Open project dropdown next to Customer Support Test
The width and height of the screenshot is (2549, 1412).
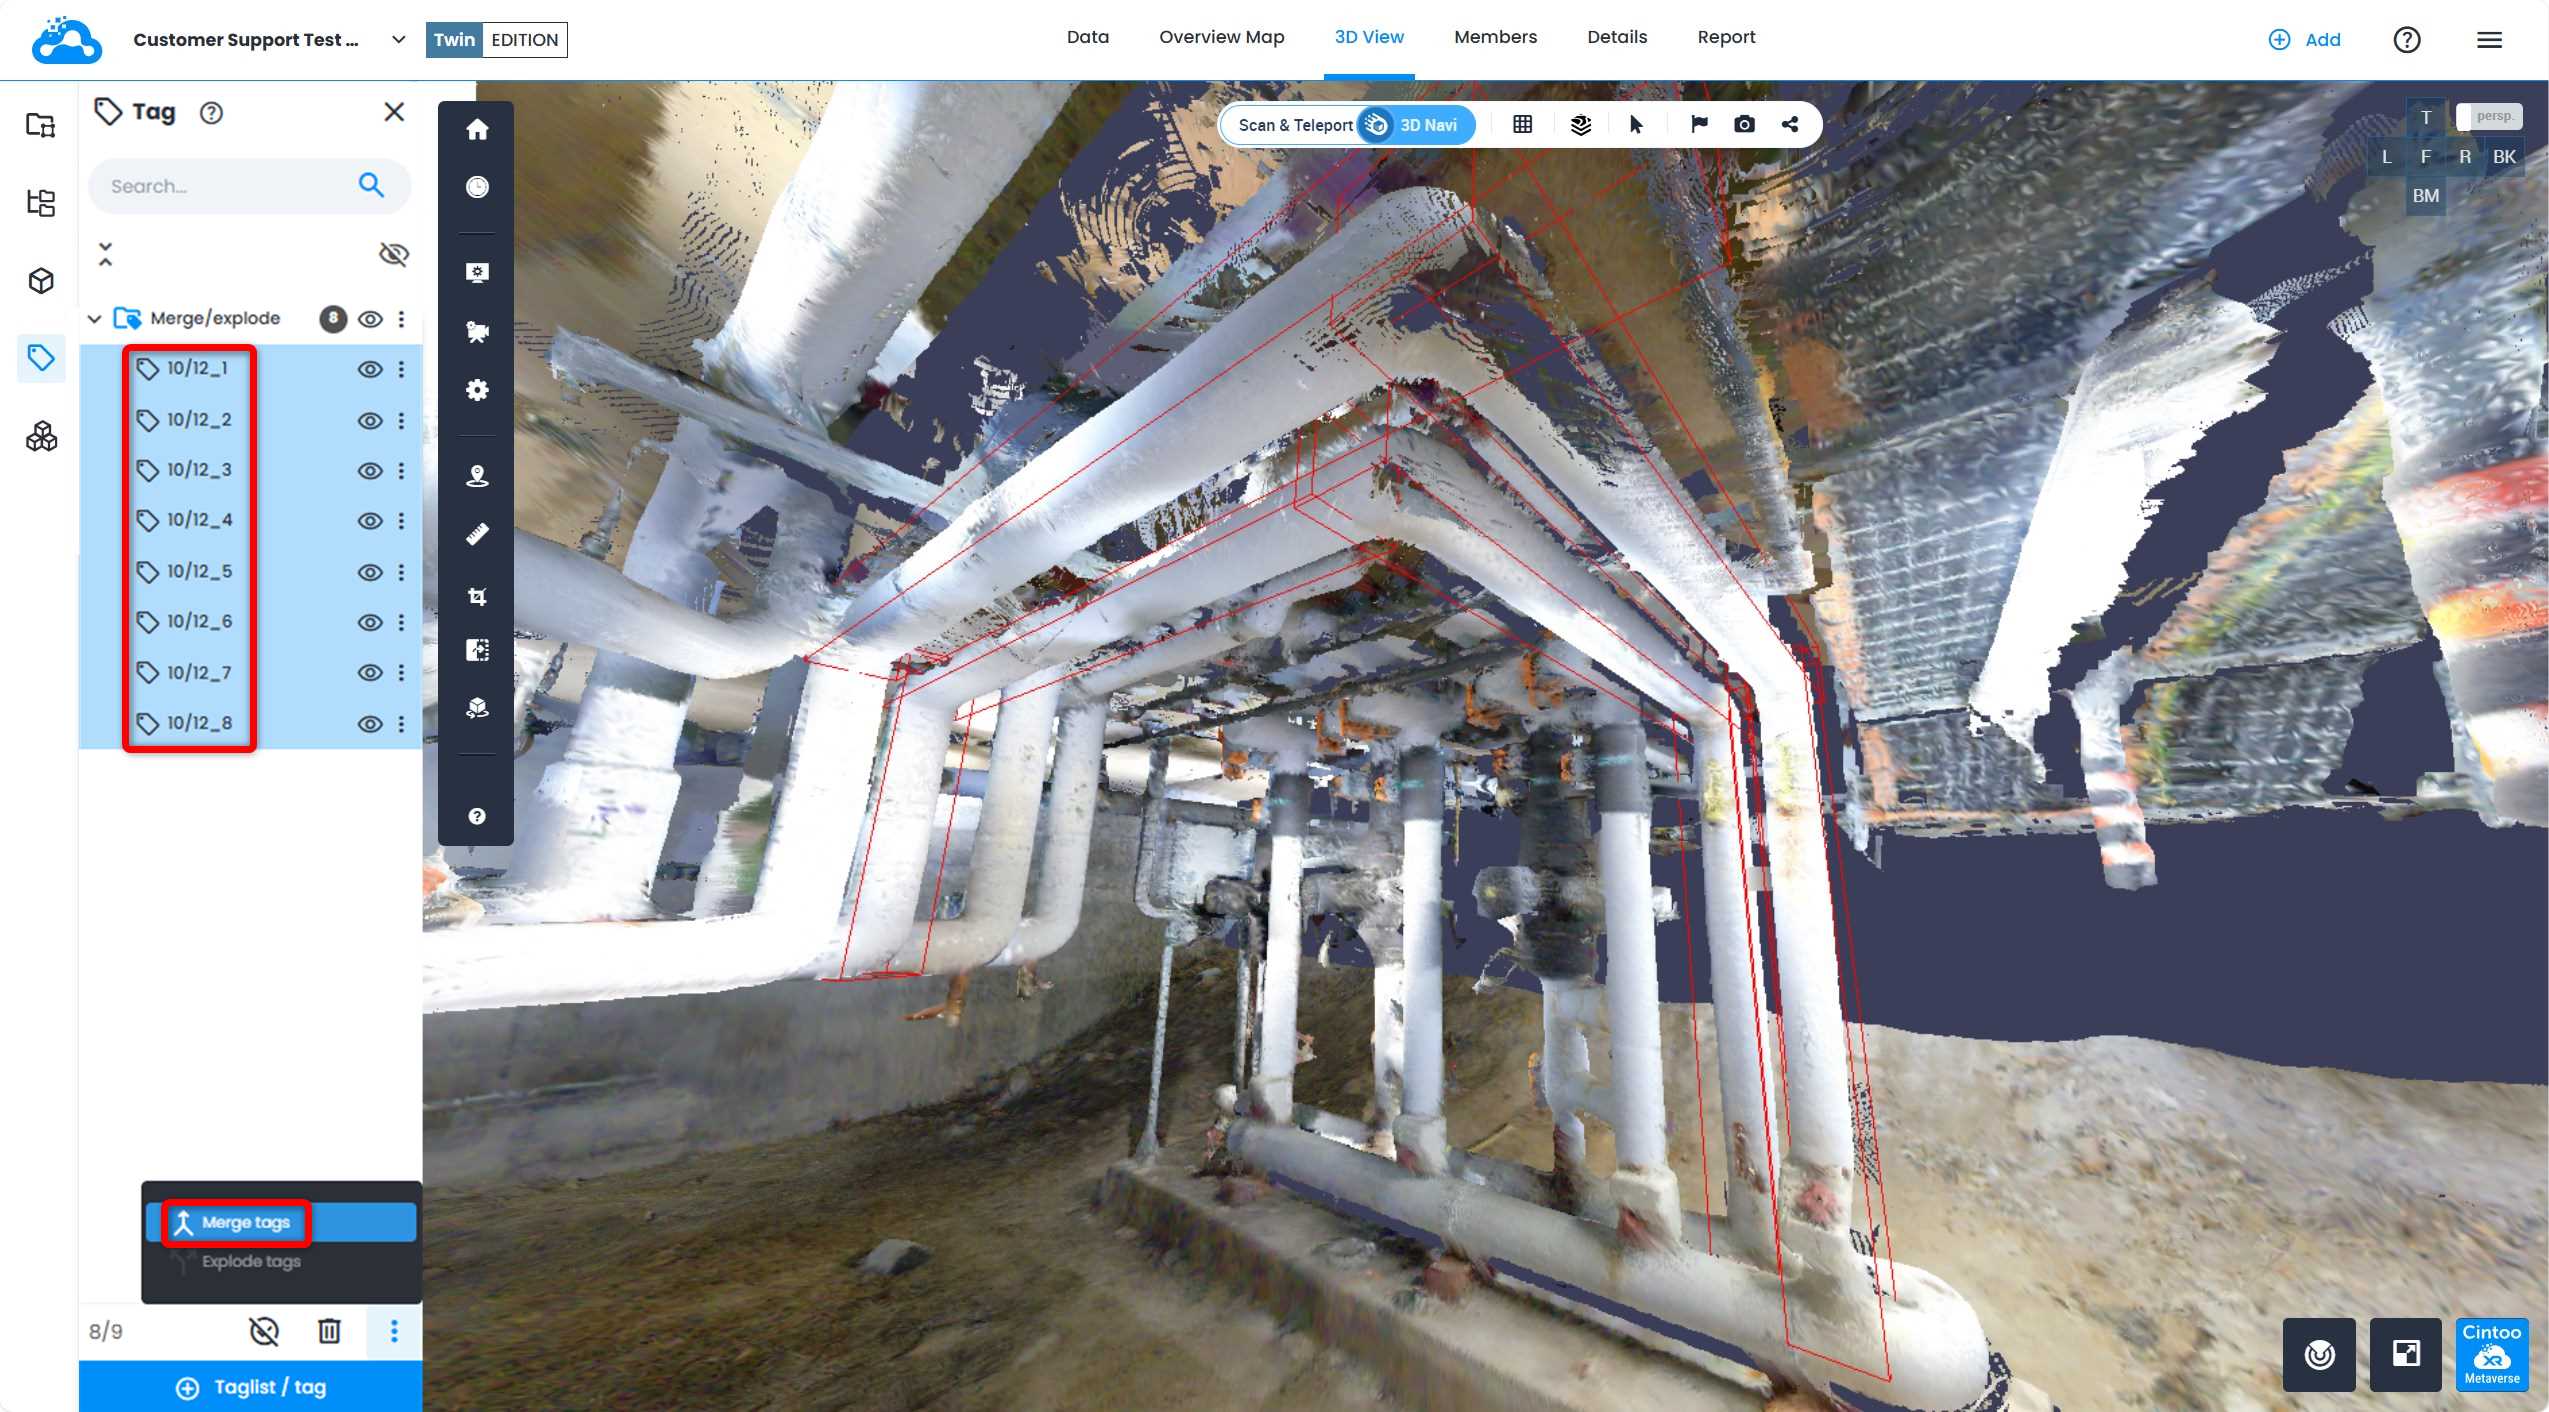tap(398, 40)
